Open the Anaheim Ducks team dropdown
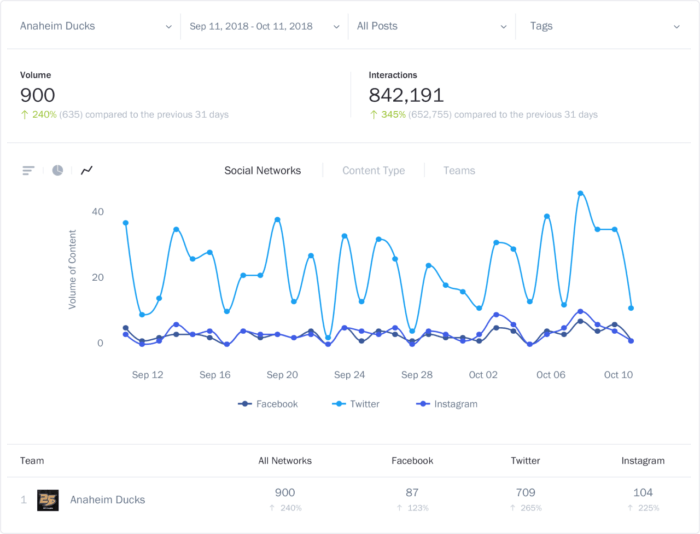 [x=96, y=26]
